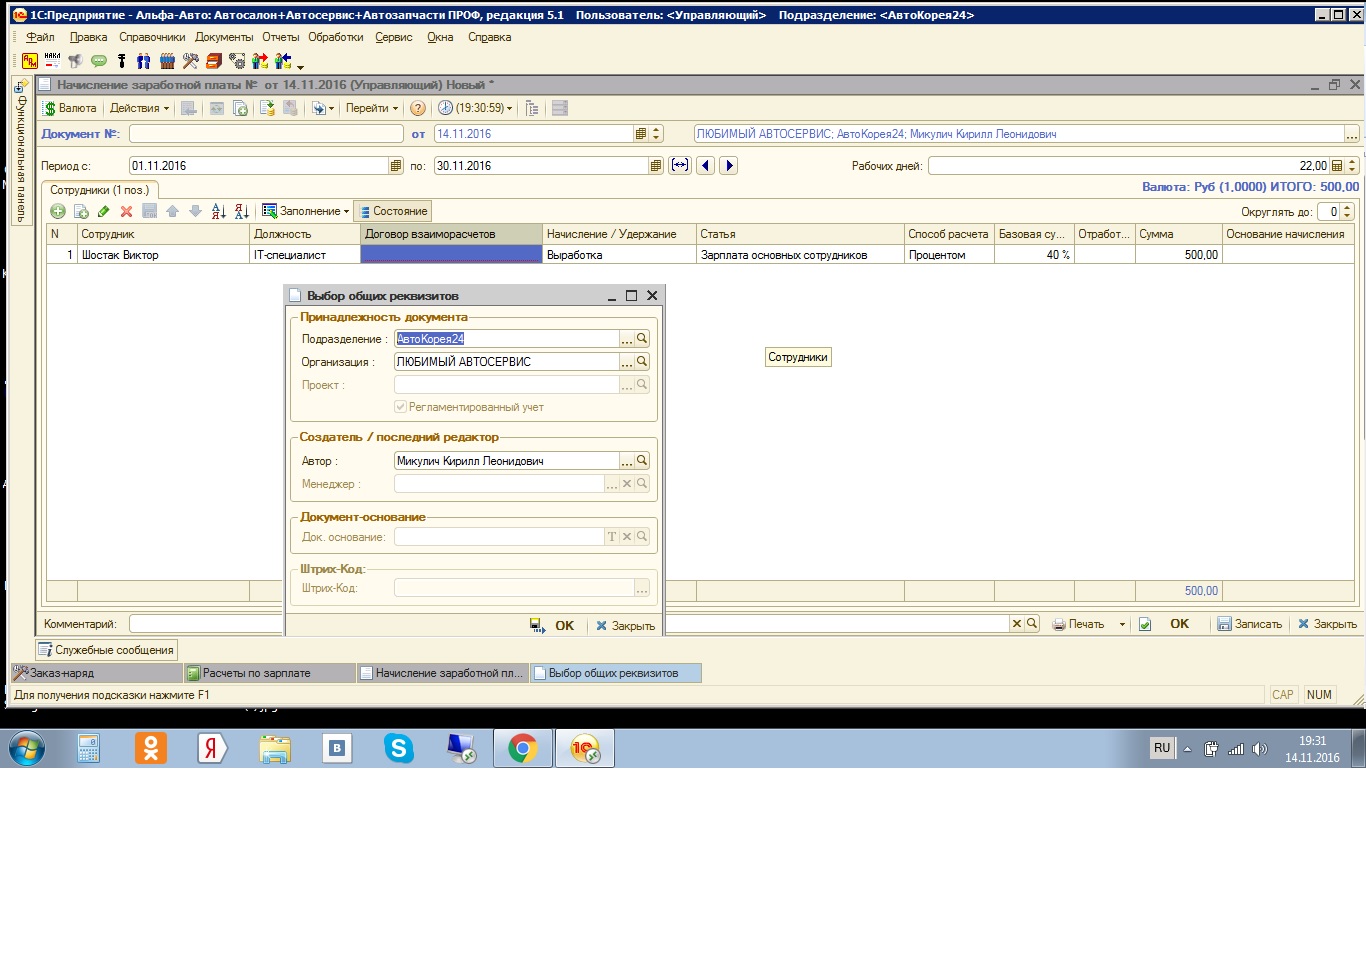Viewport: 1366px width, 966px height.
Task: Open selection list for Подразделение field
Action: tap(627, 339)
